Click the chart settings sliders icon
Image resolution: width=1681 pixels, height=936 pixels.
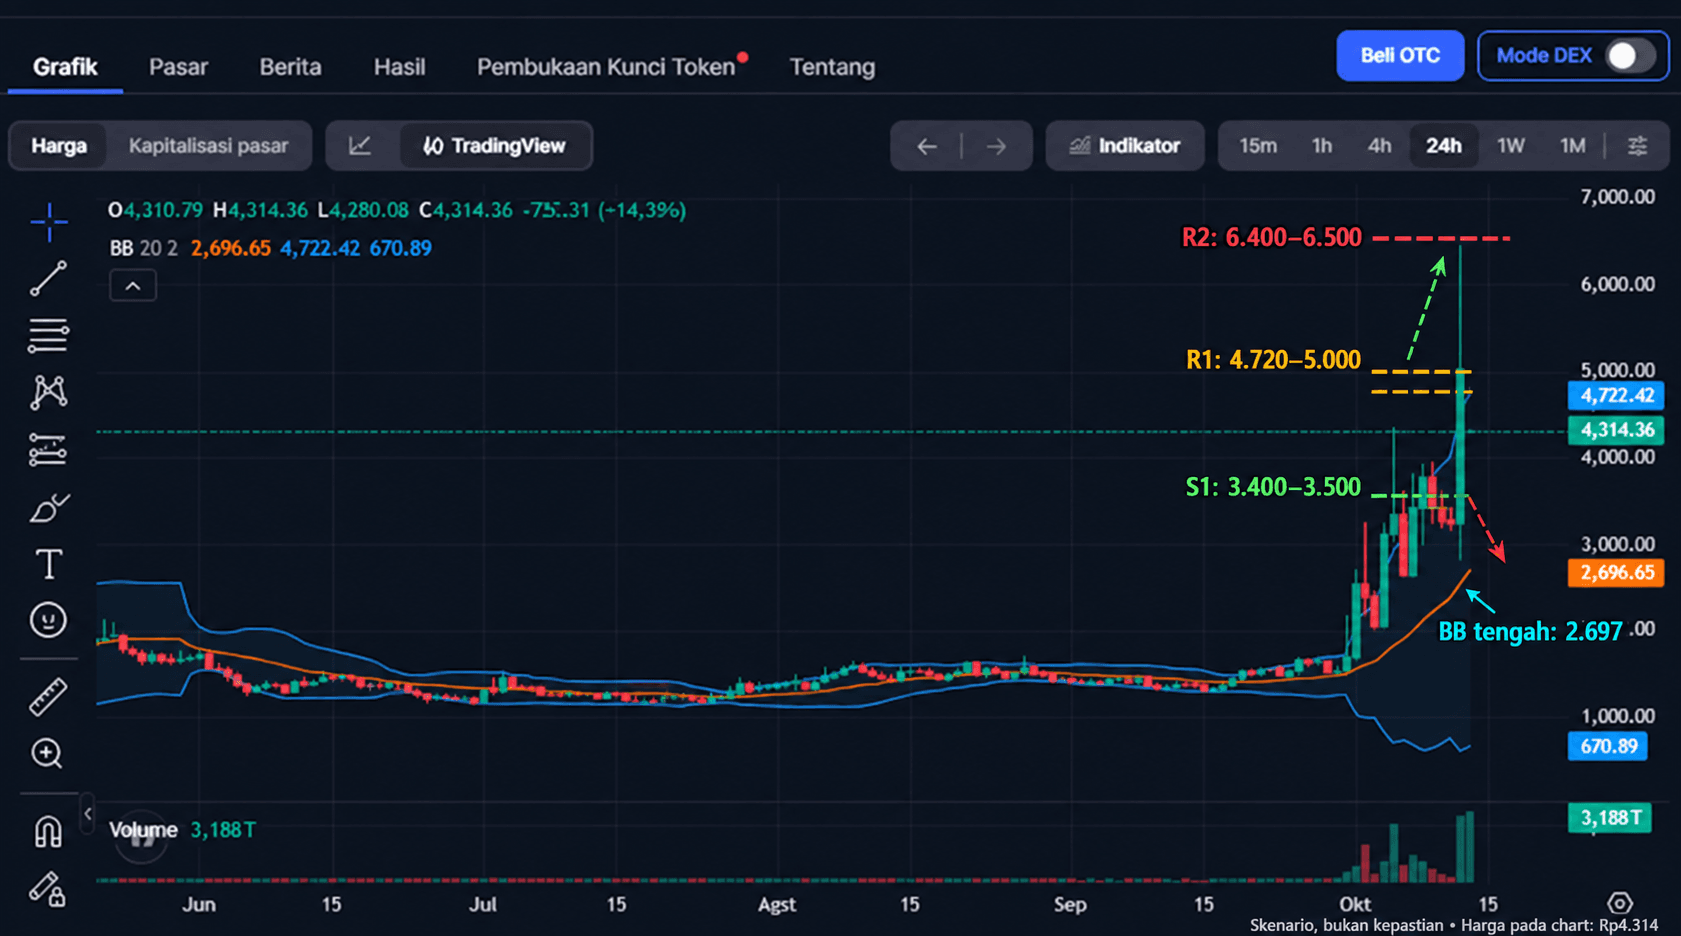pyautogui.click(x=1637, y=146)
